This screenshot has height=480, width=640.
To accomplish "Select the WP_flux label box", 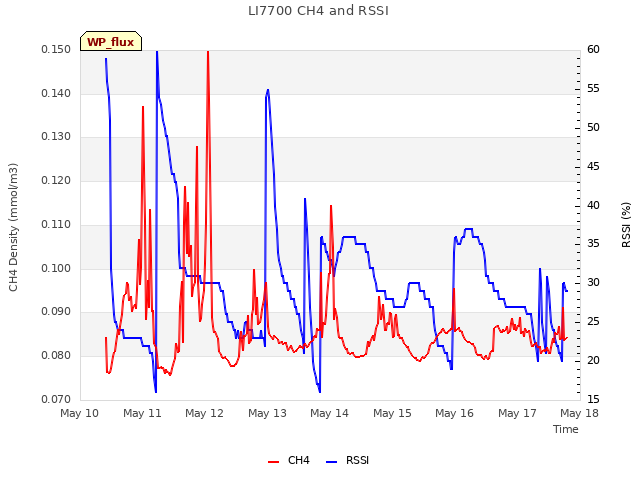I will click(111, 41).
